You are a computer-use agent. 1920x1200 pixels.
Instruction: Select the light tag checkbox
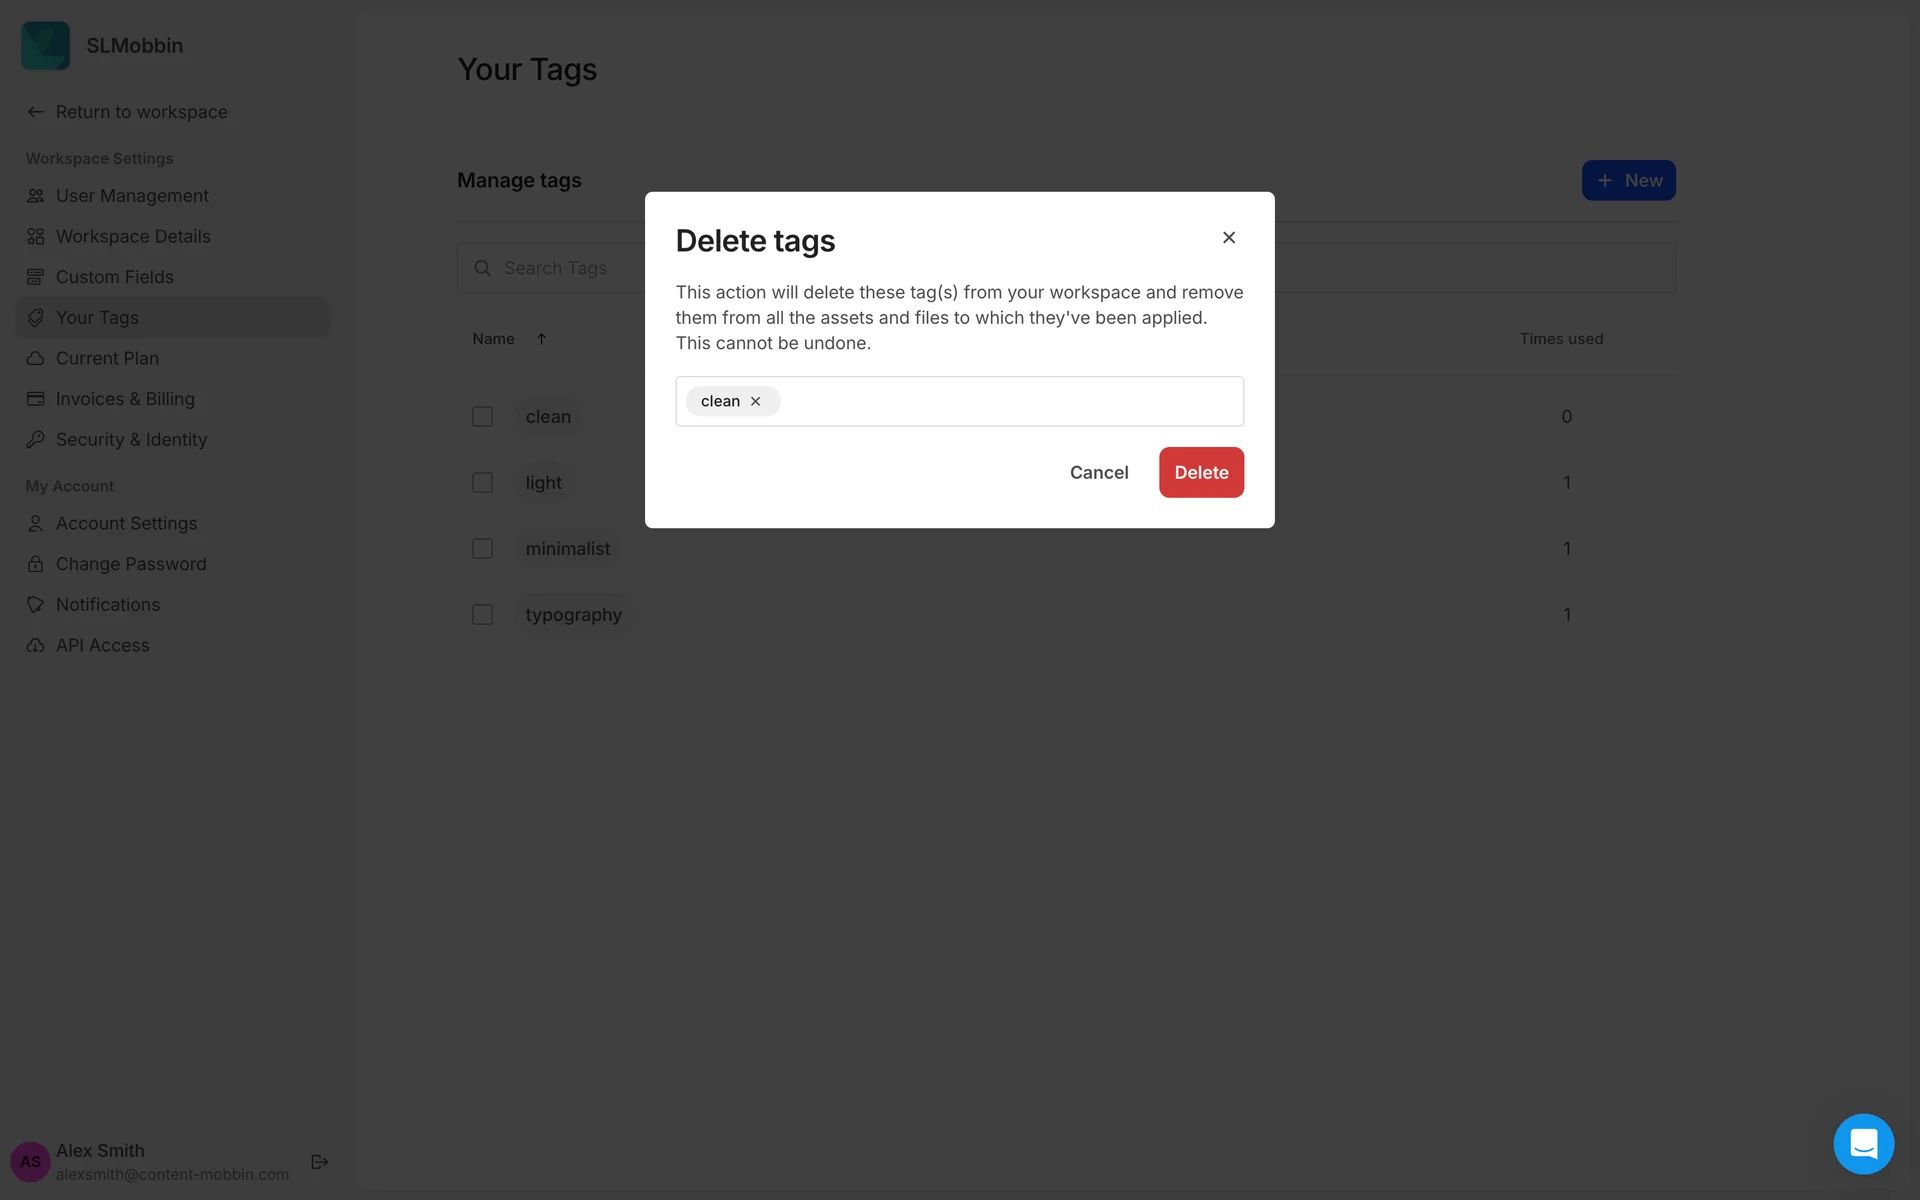point(482,483)
